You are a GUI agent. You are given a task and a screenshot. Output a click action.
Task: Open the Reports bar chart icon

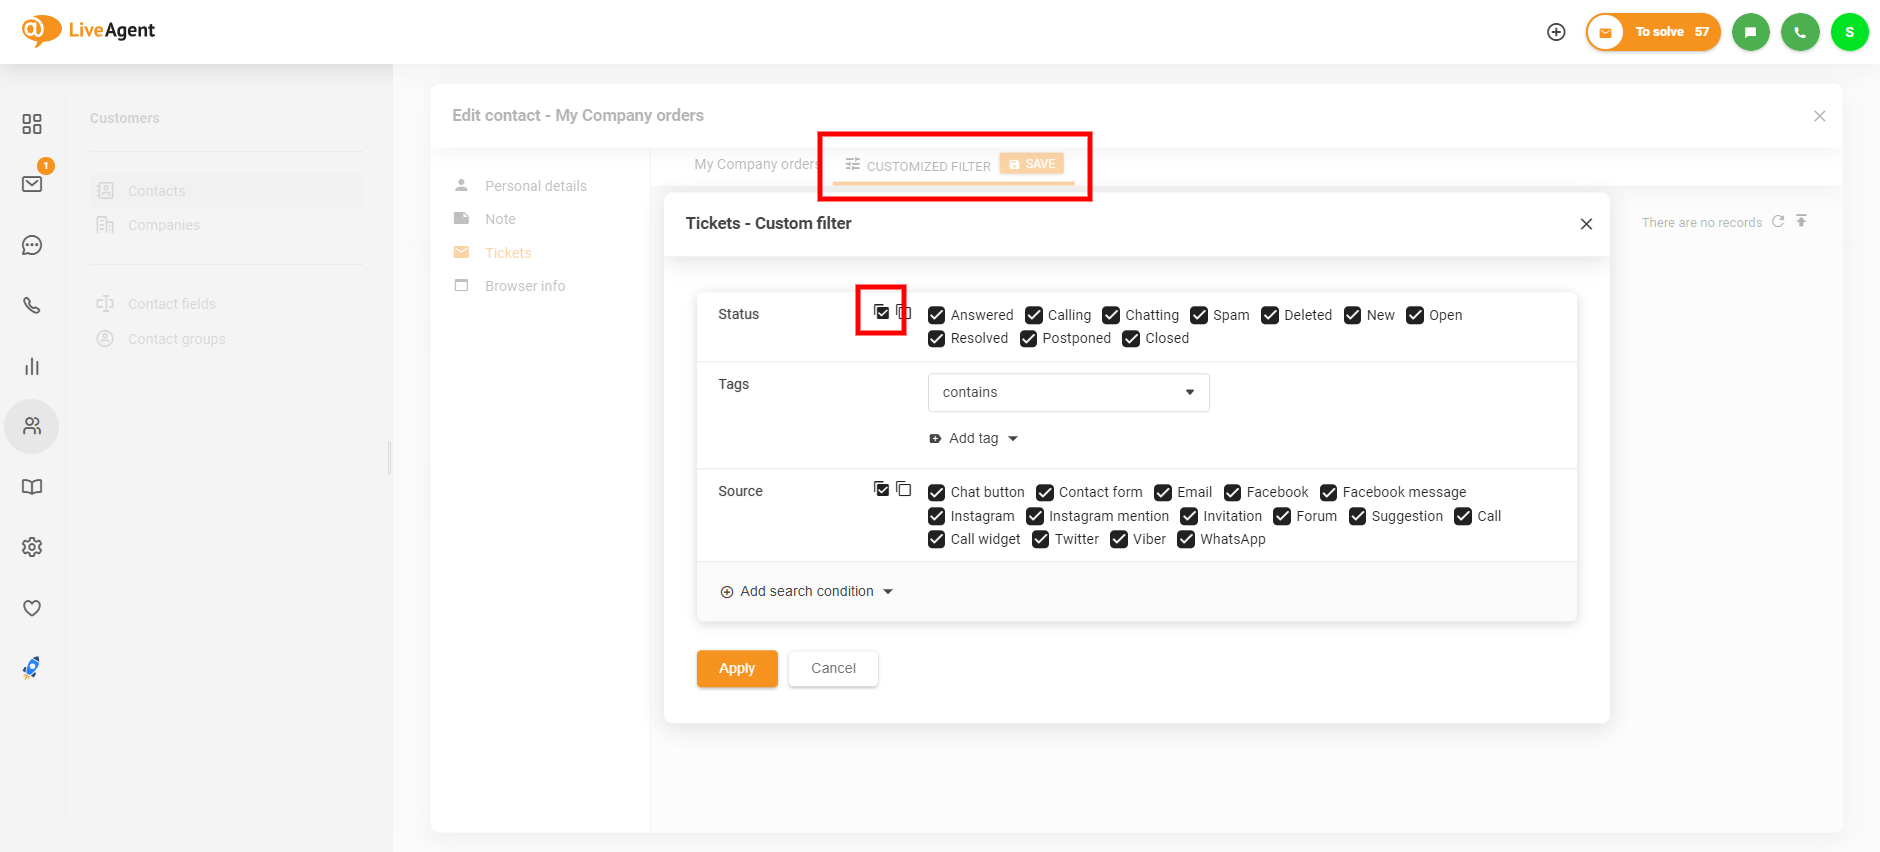32,367
